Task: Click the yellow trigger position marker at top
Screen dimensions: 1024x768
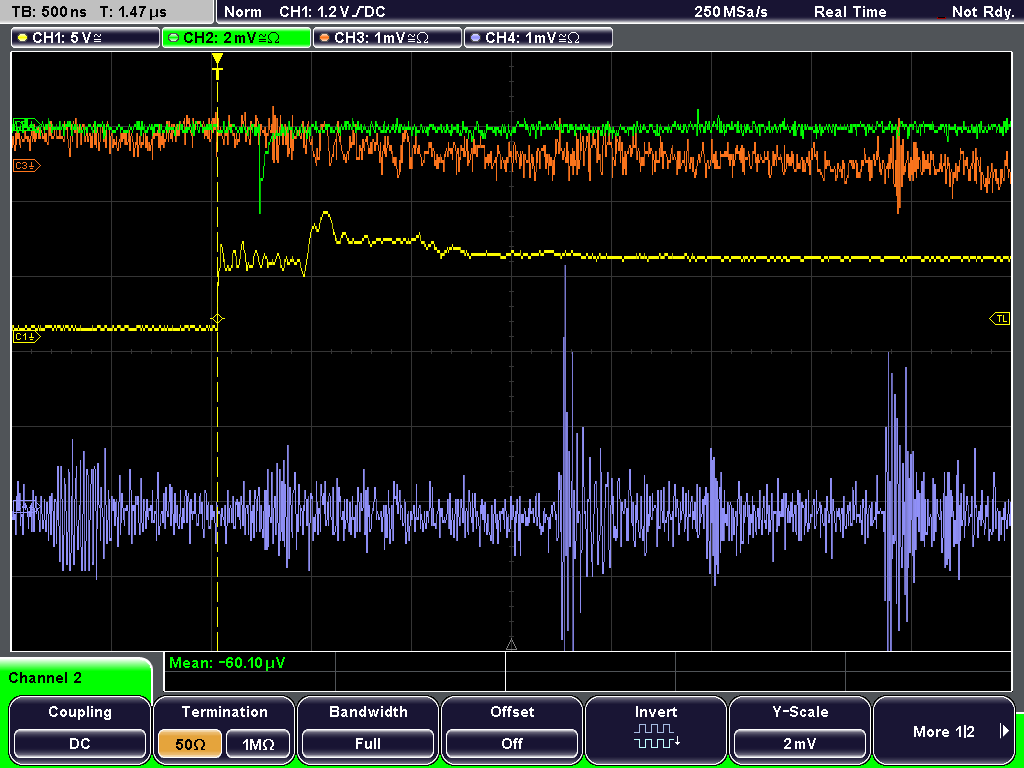Action: click(x=217, y=66)
